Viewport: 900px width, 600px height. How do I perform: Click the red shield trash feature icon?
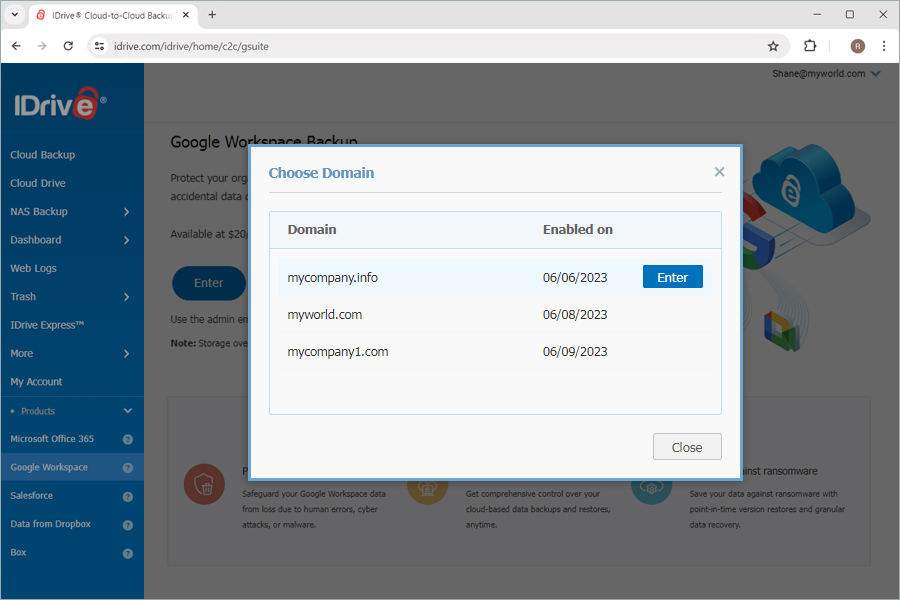click(x=204, y=484)
